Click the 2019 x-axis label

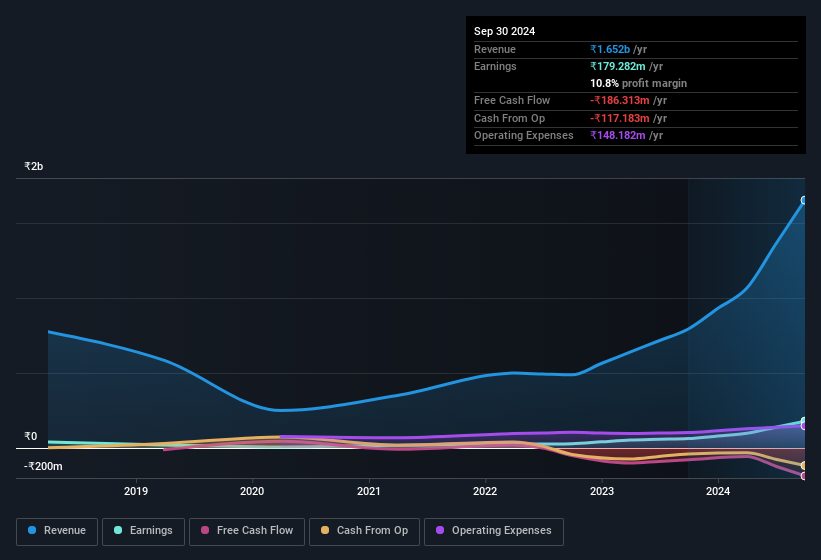click(136, 491)
